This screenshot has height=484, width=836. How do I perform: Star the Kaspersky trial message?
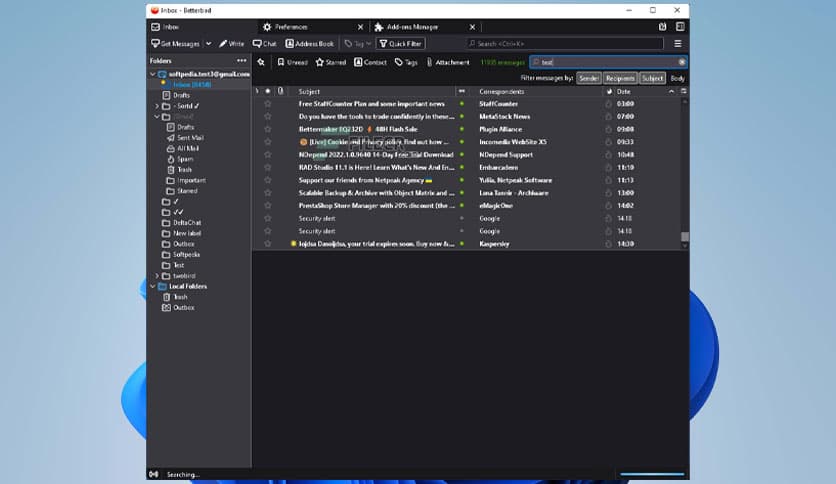pos(268,244)
